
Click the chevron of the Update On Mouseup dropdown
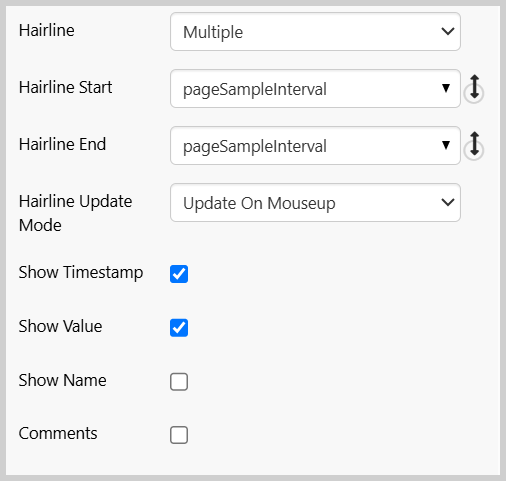coord(448,202)
